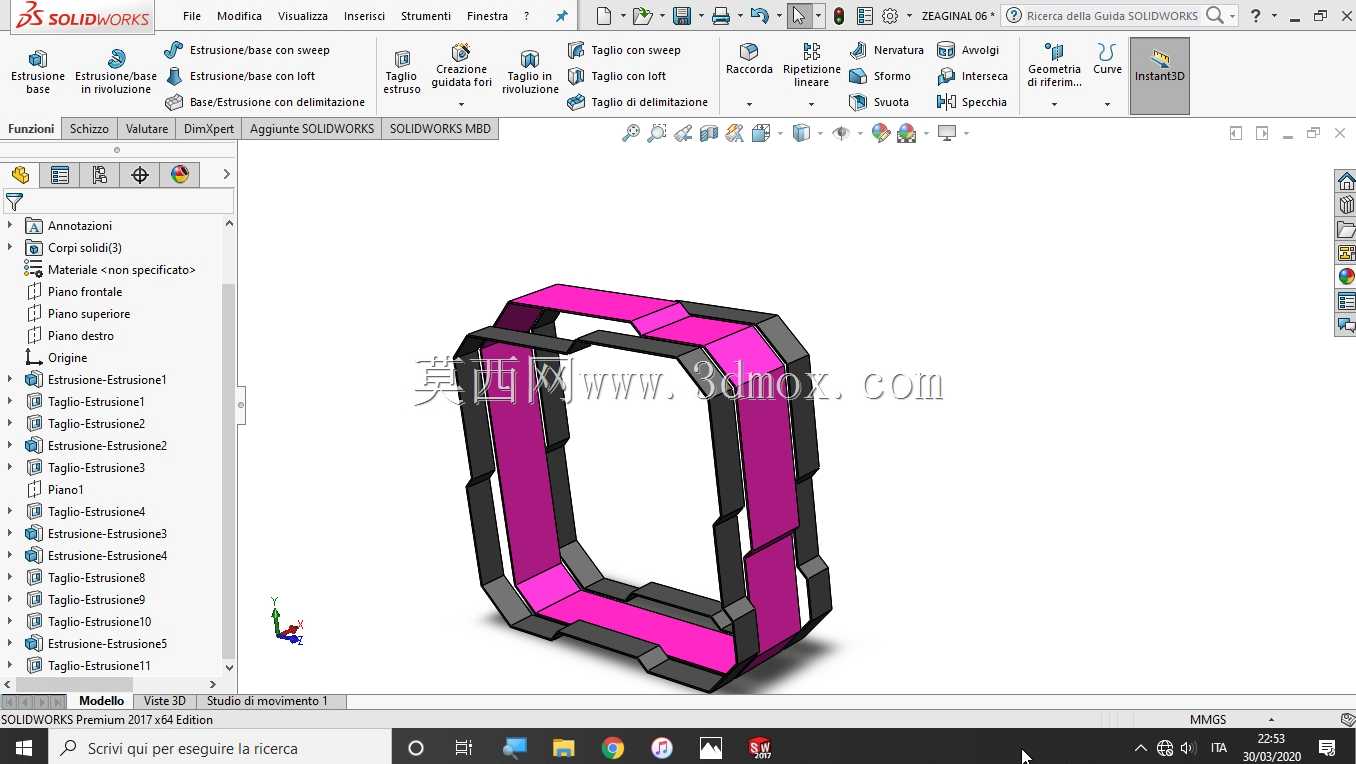The image size is (1356, 764).
Task: Switch to the DimXpert tab
Action: tap(209, 129)
